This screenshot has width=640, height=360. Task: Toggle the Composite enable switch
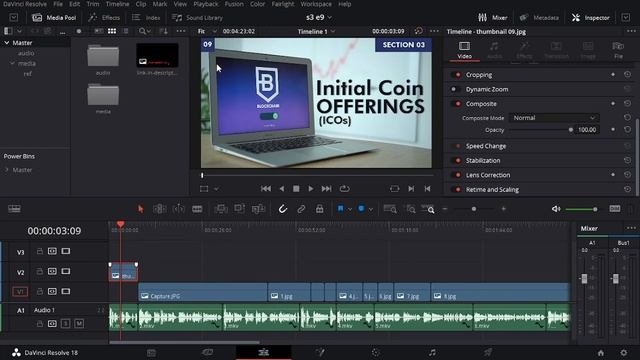tap(457, 104)
